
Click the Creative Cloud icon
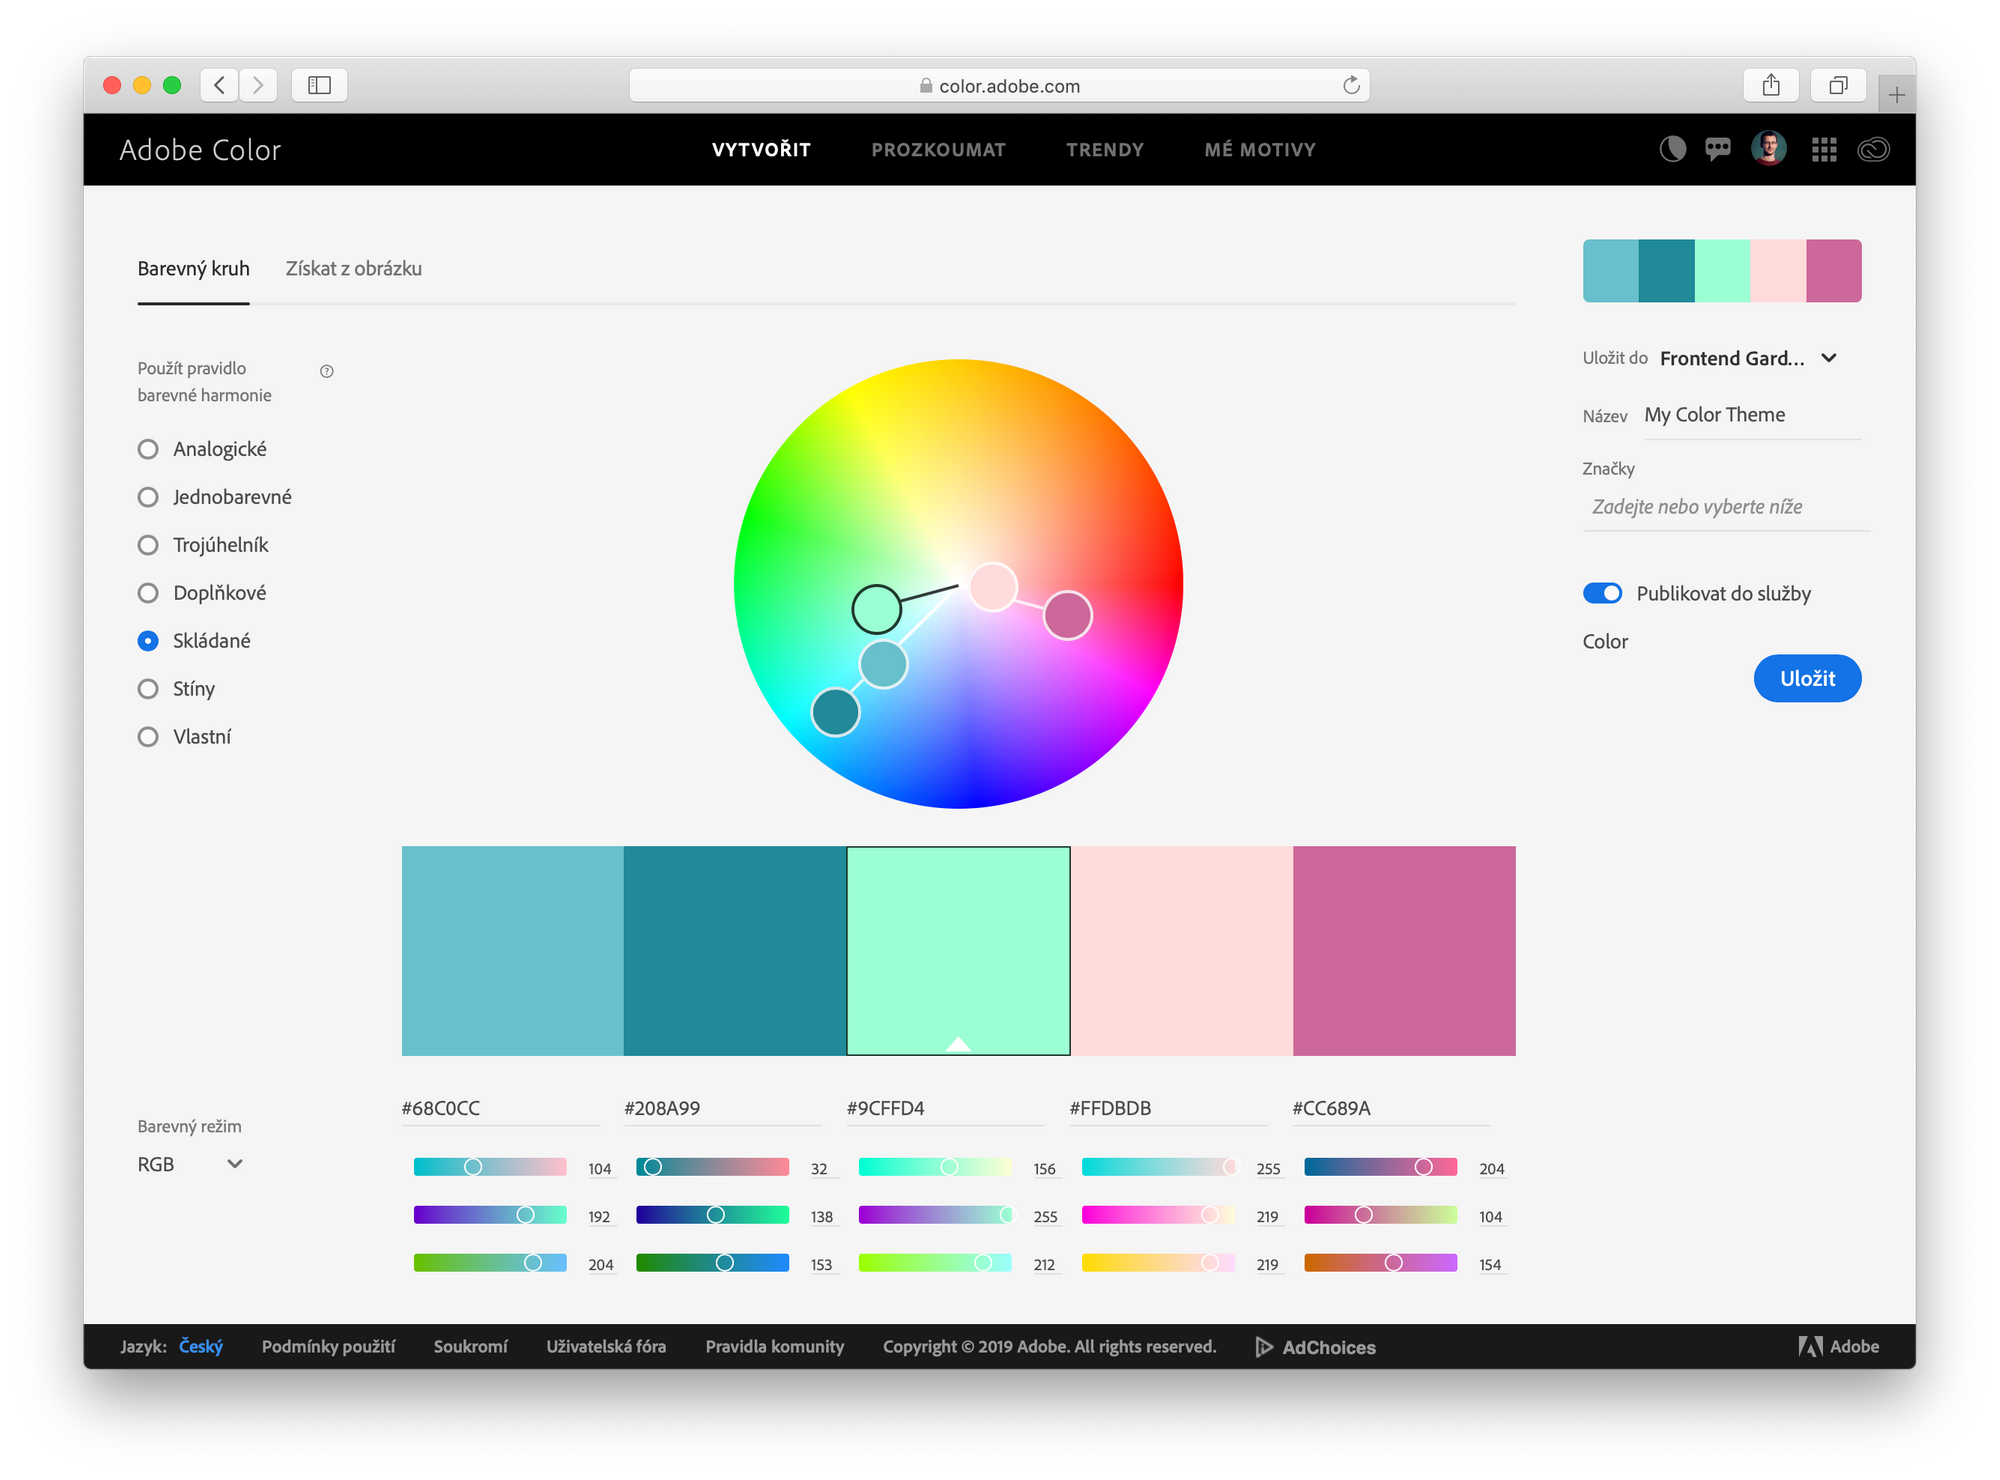pos(1873,150)
